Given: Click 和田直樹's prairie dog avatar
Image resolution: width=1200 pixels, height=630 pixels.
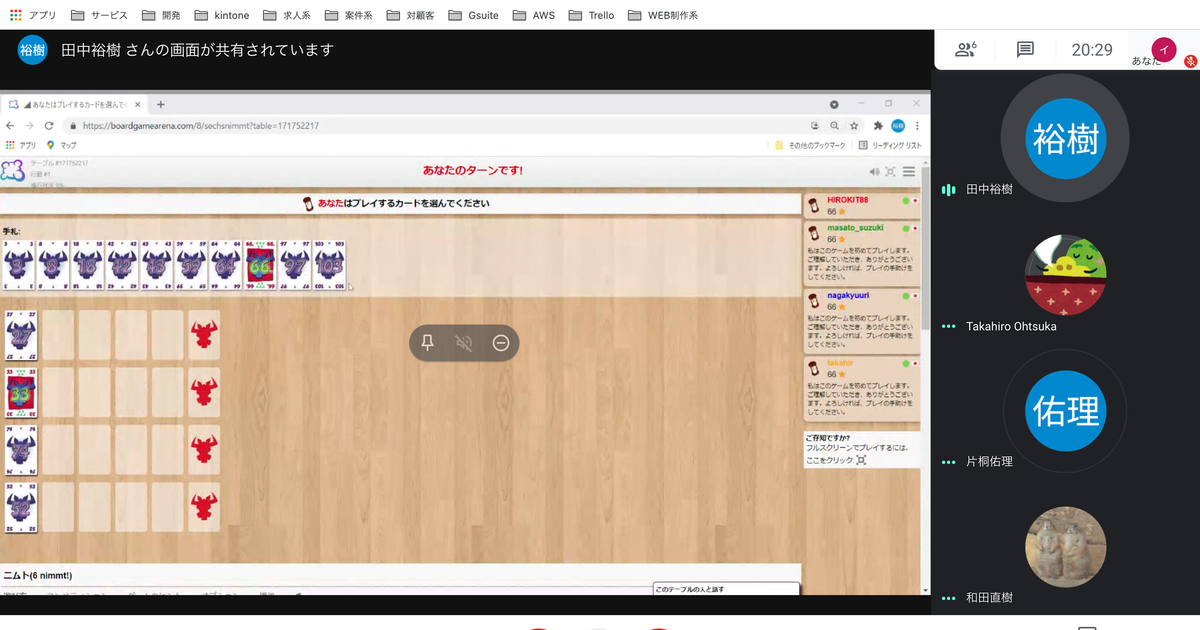Looking at the screenshot, I should 1065,547.
